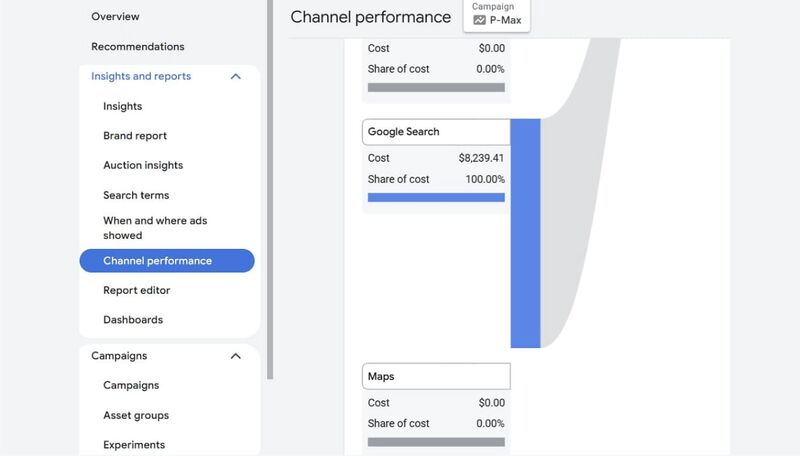Click the blue Google Search cost bar
Screen dimensions: 800x456
coord(436,197)
